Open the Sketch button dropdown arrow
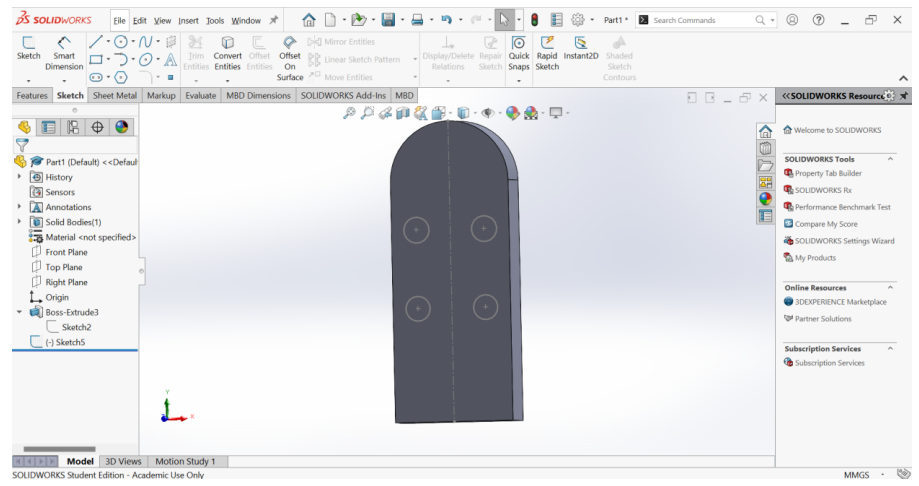The width and height of the screenshot is (919, 486). (28, 80)
